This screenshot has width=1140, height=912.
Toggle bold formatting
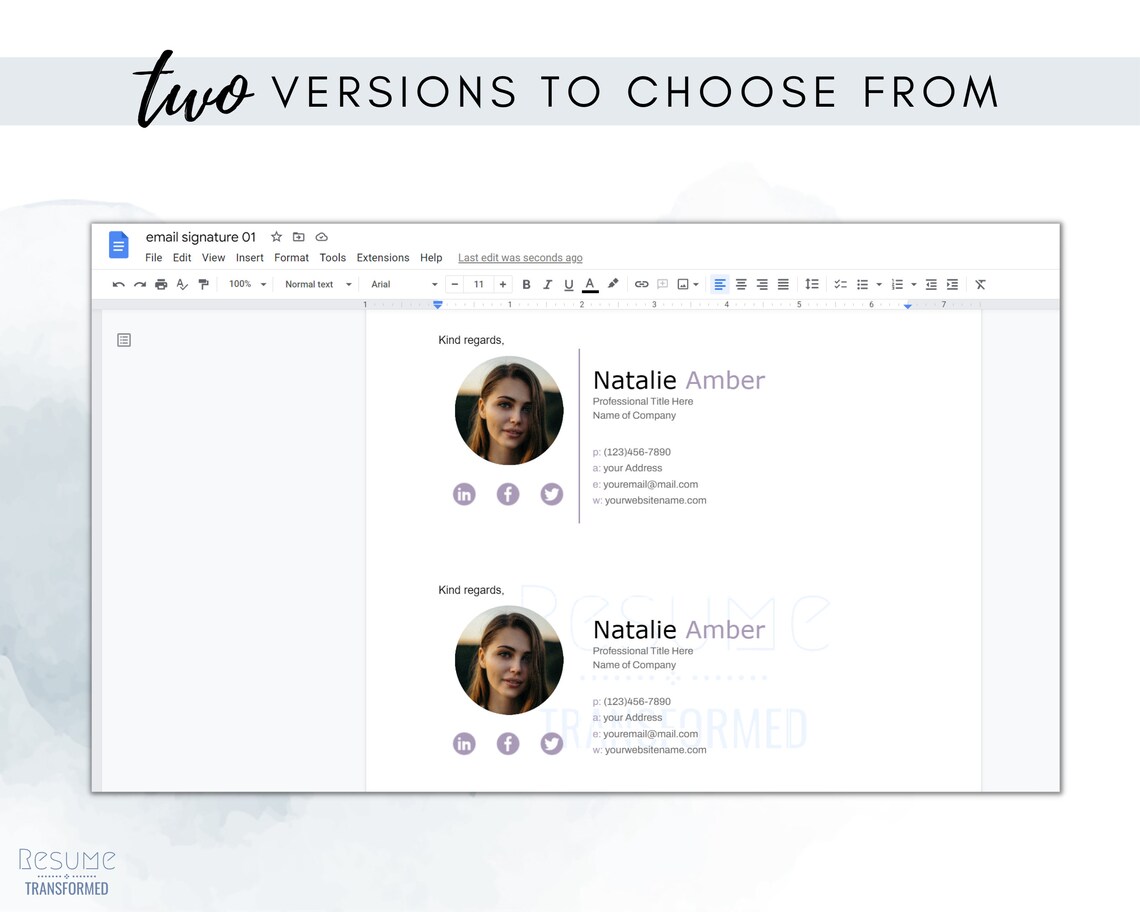coord(526,284)
